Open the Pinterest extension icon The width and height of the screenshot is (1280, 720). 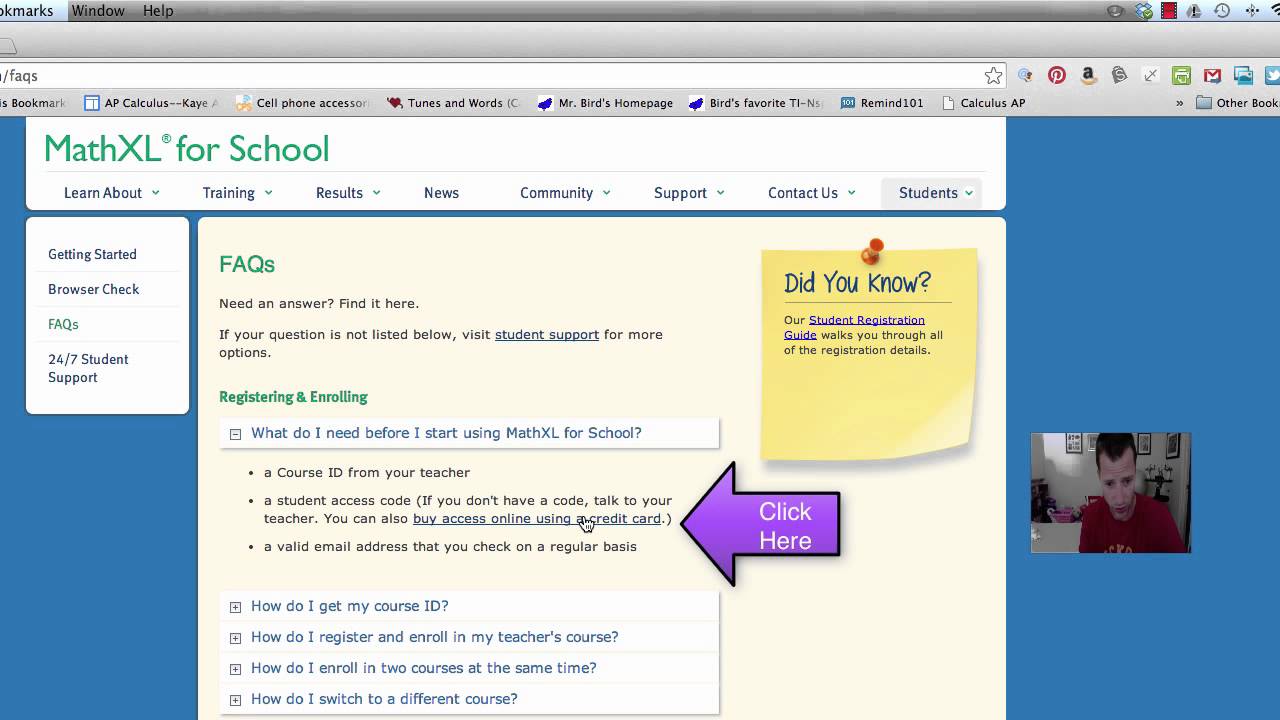pos(1057,75)
